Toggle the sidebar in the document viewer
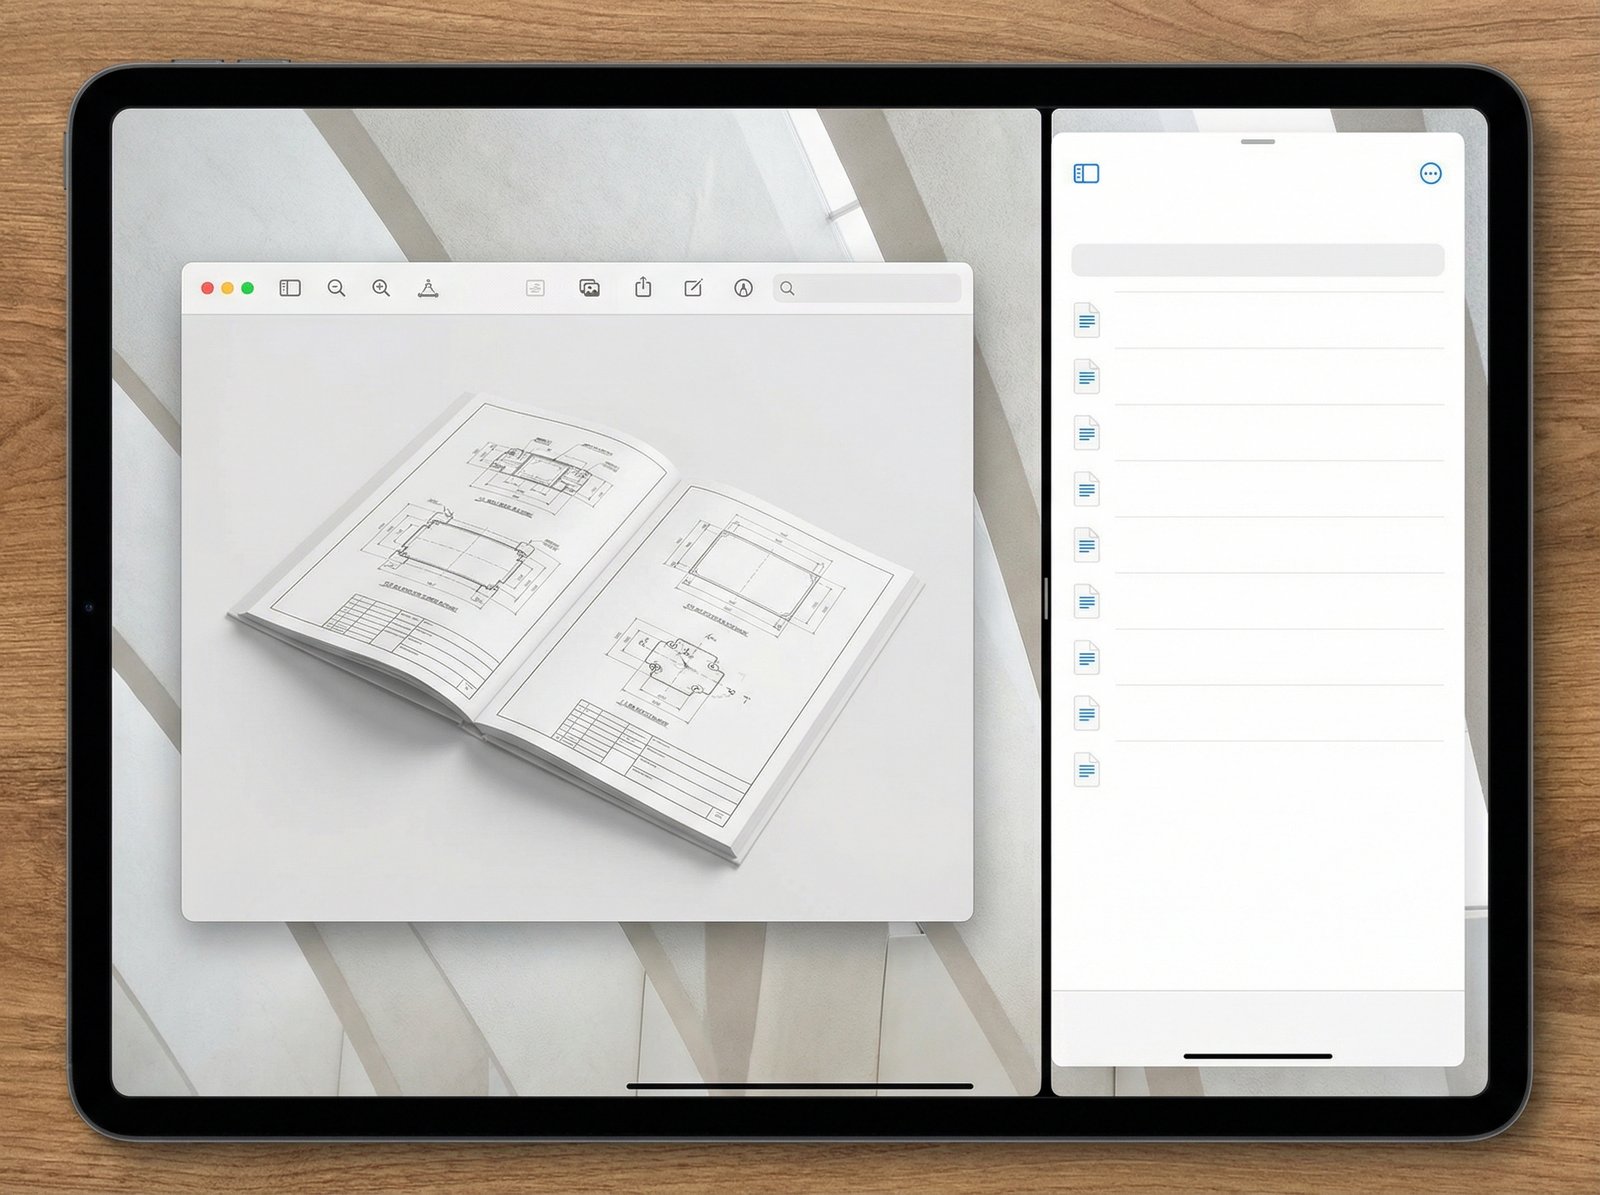 pos(289,288)
